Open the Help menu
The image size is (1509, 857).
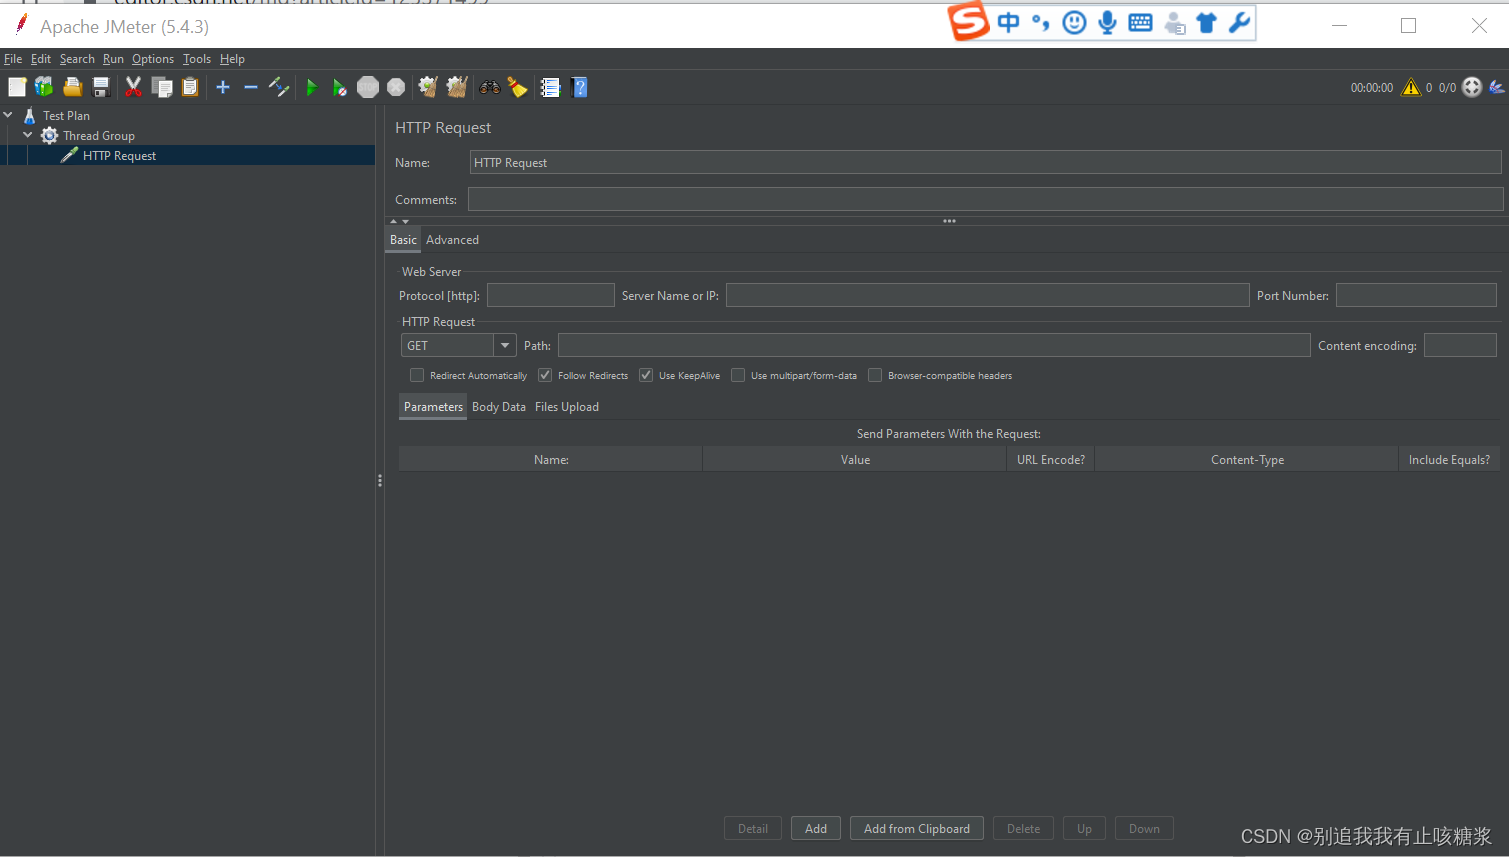pos(232,59)
